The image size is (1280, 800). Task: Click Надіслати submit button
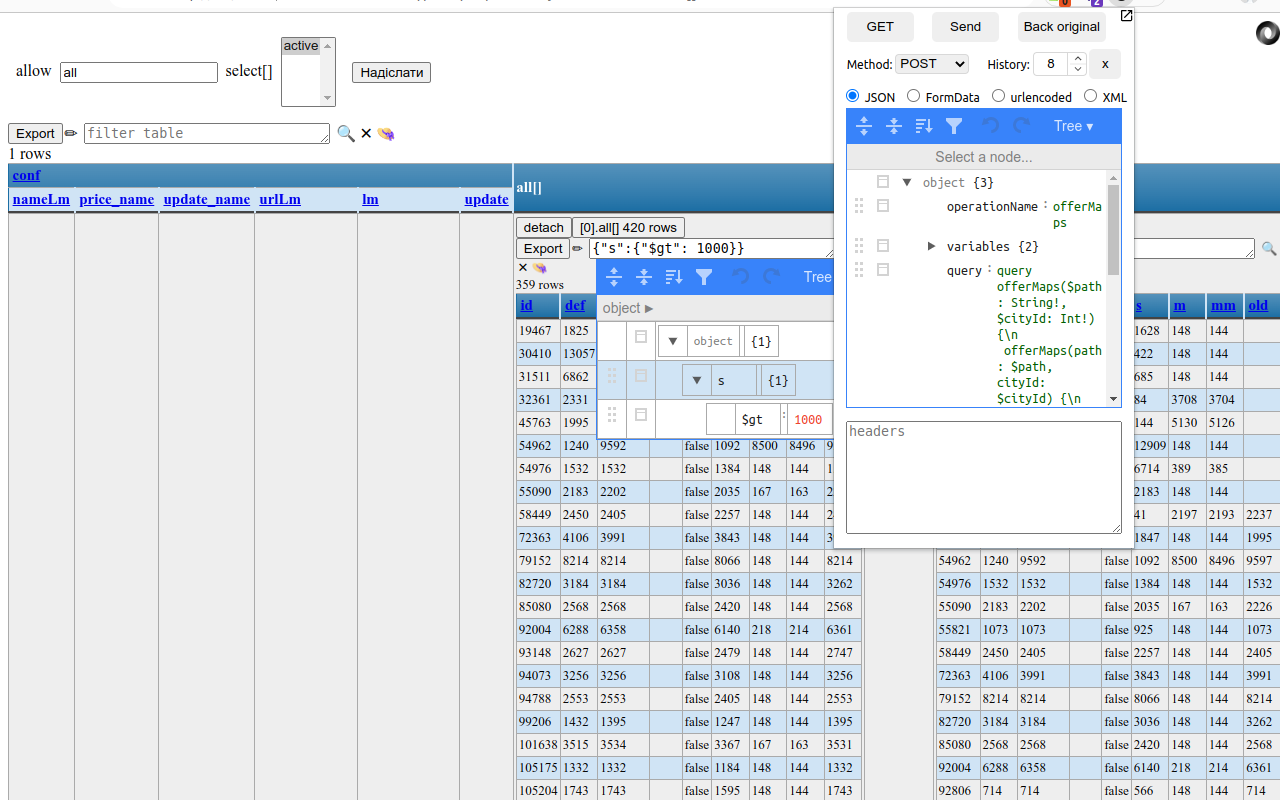click(391, 72)
